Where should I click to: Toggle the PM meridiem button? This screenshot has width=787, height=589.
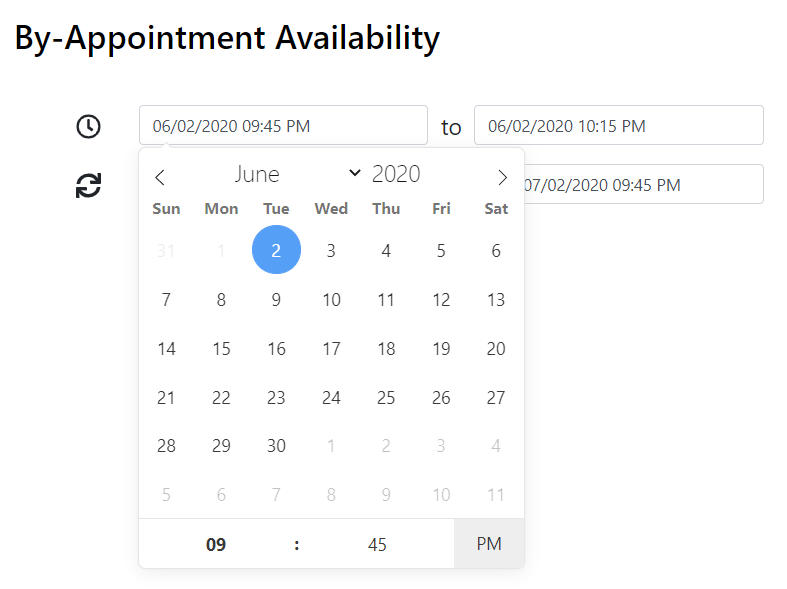489,544
